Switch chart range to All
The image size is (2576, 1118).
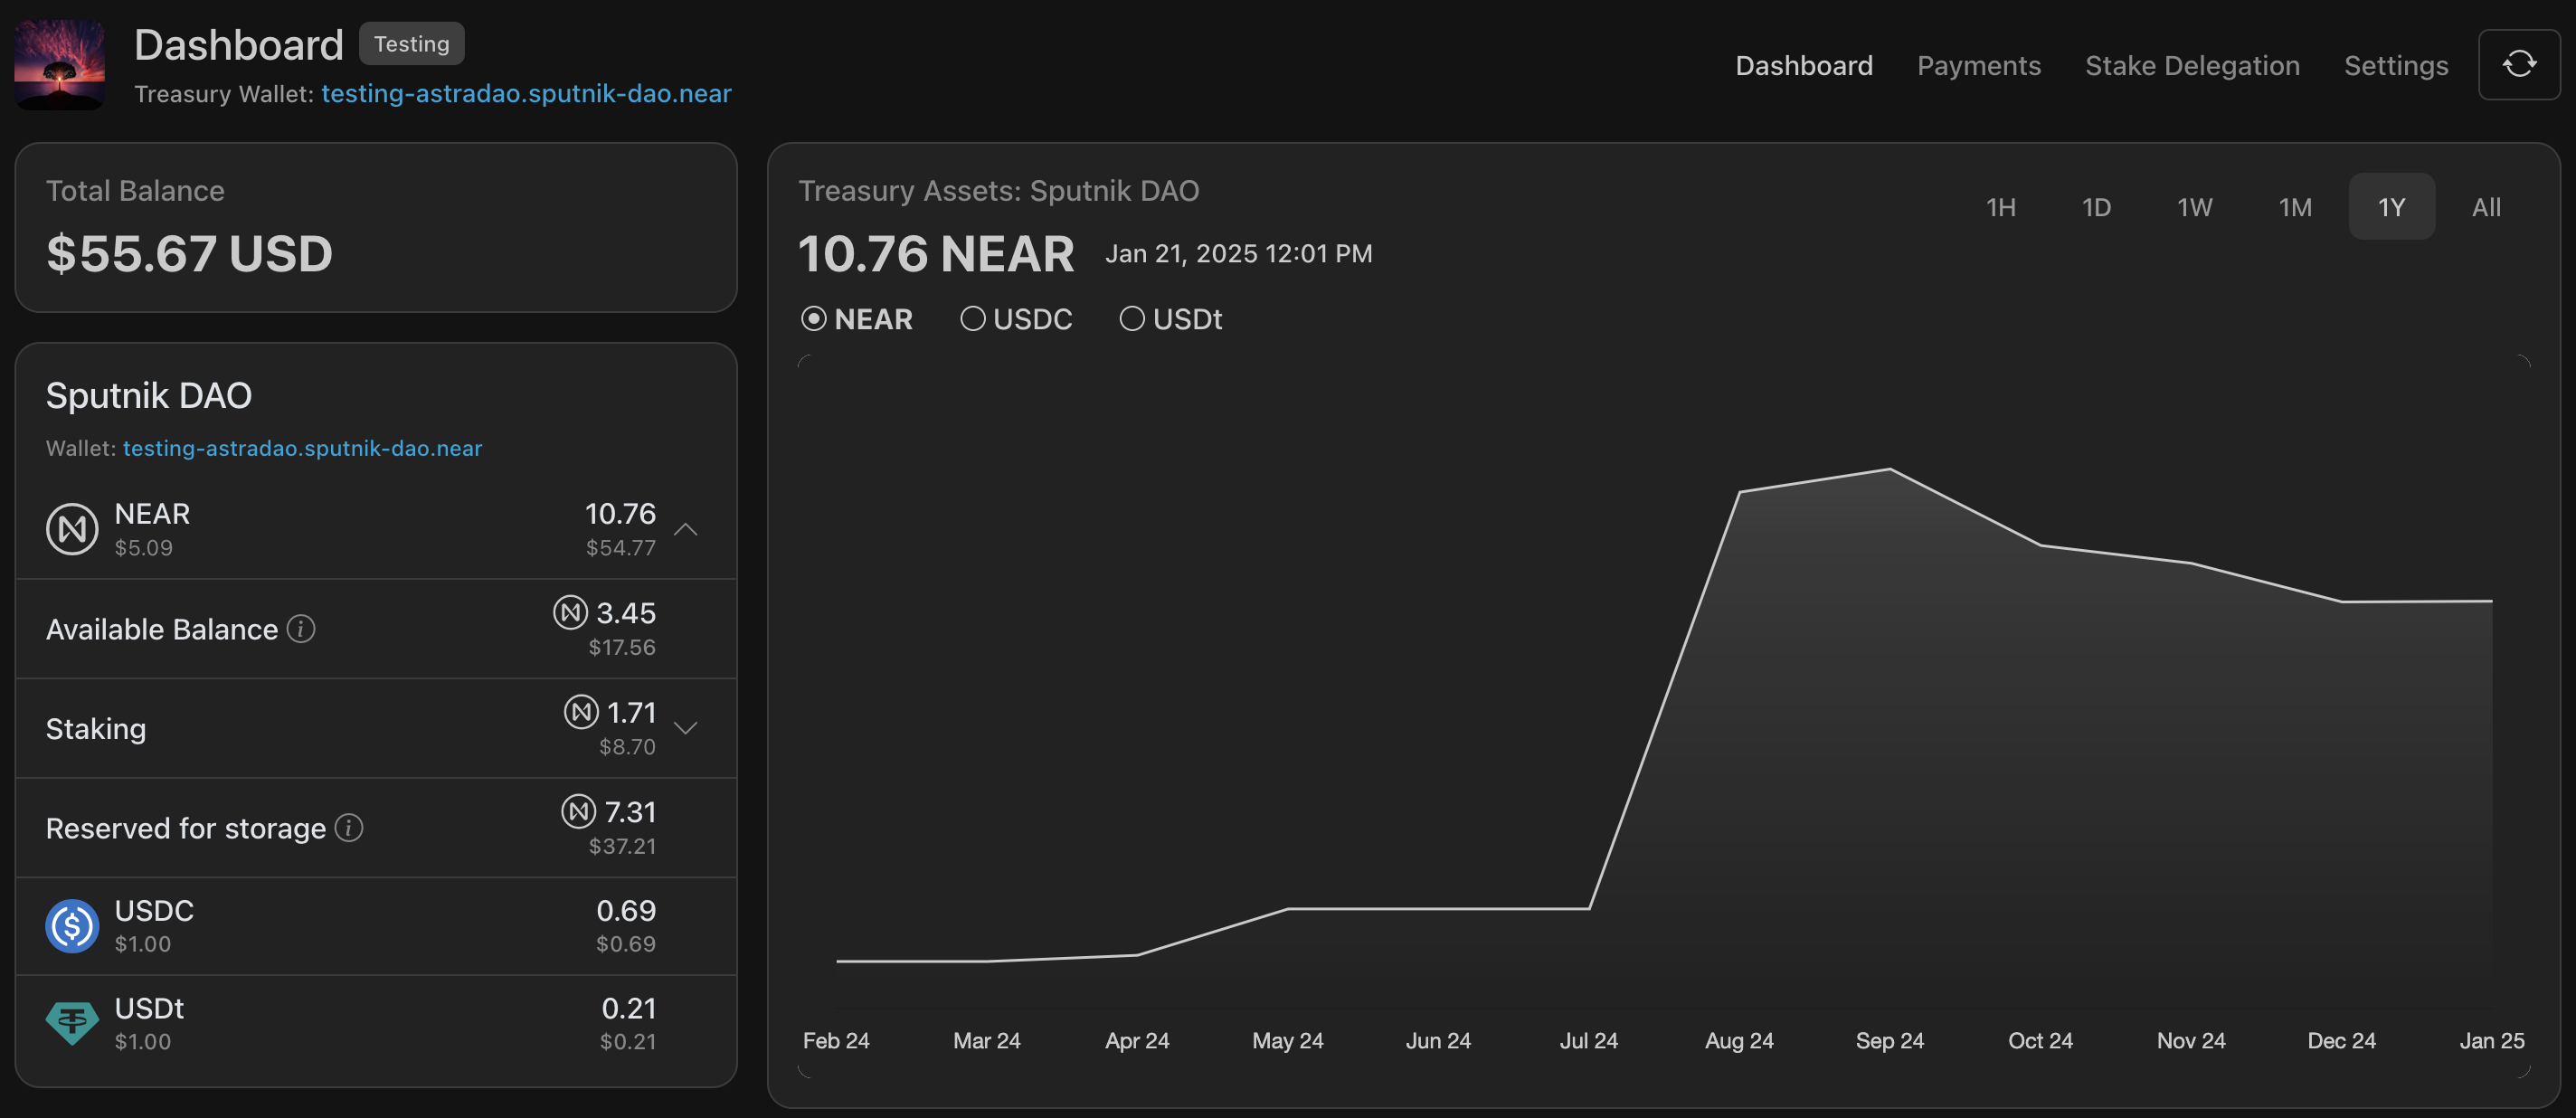click(2486, 207)
